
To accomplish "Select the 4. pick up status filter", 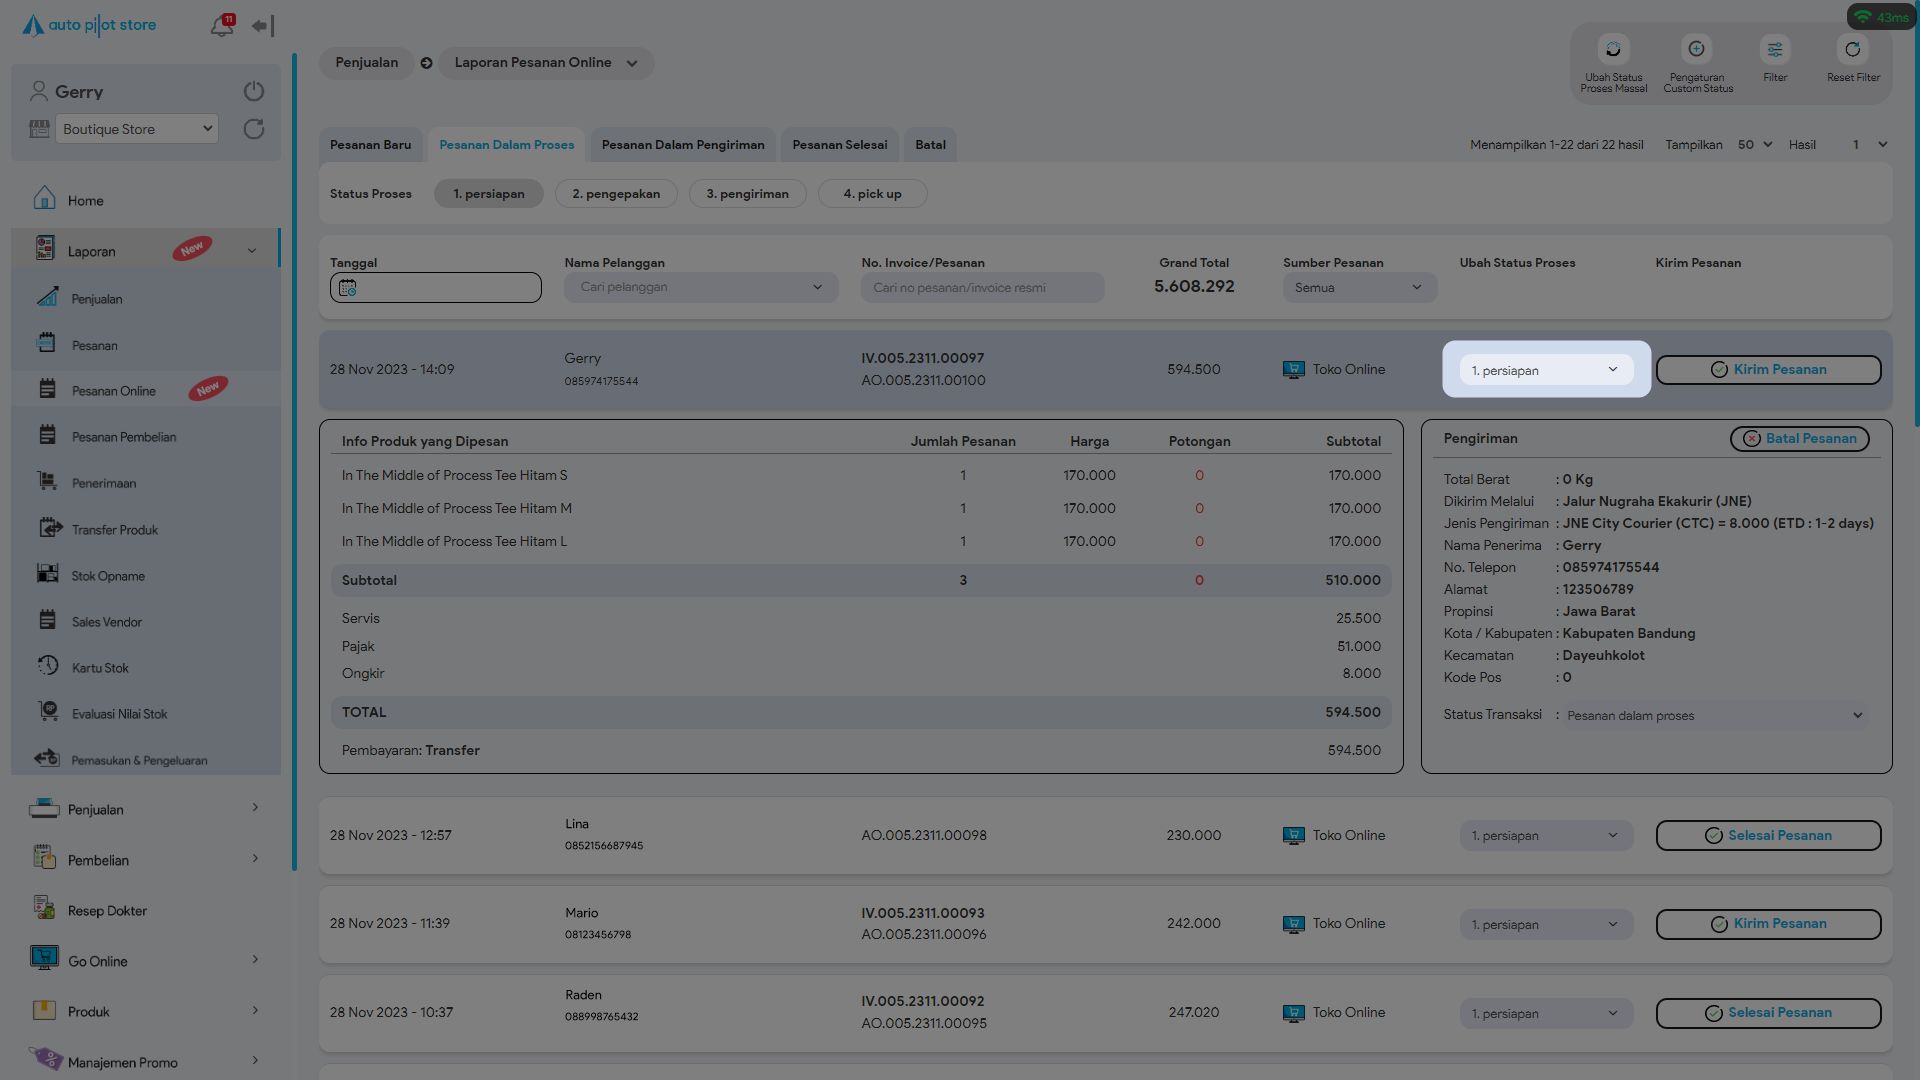I will [872, 194].
